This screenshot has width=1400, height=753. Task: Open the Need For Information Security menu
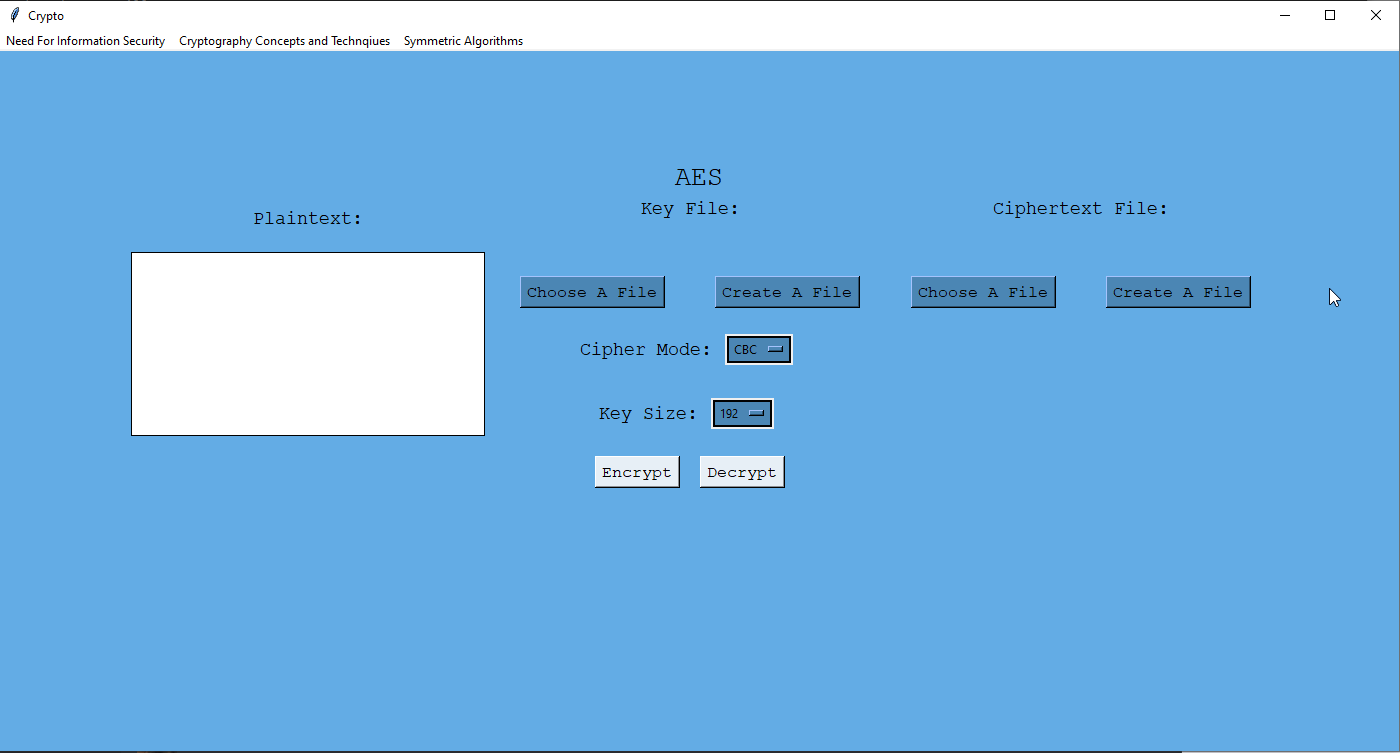click(86, 41)
